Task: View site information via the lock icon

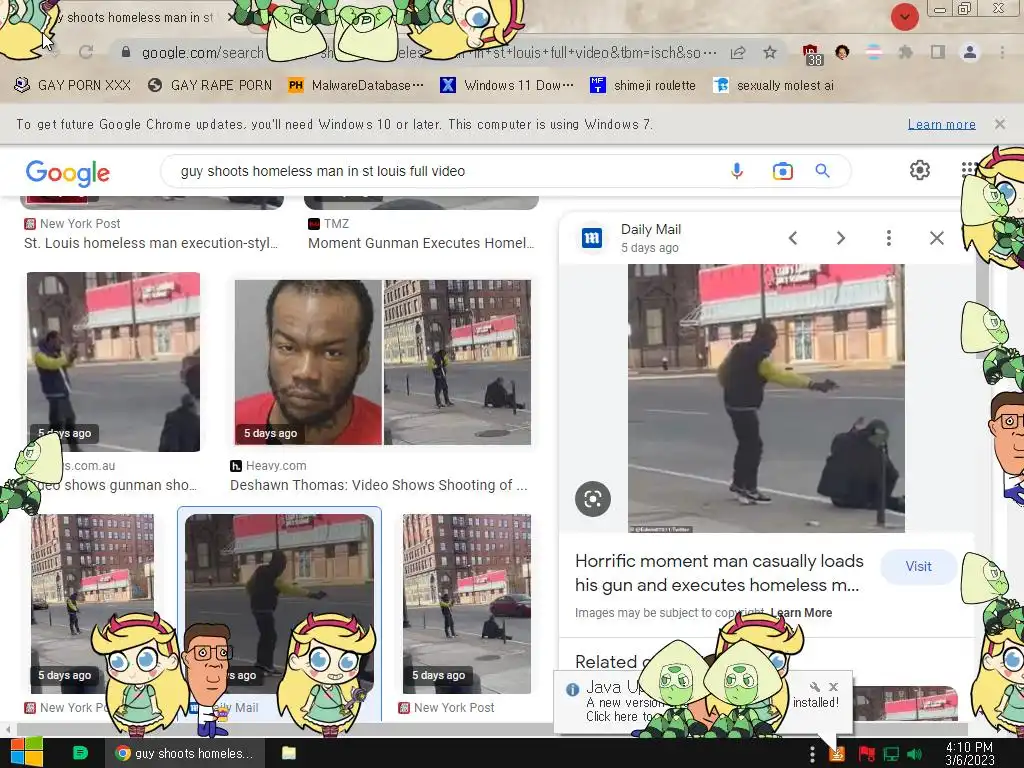Action: (126, 52)
